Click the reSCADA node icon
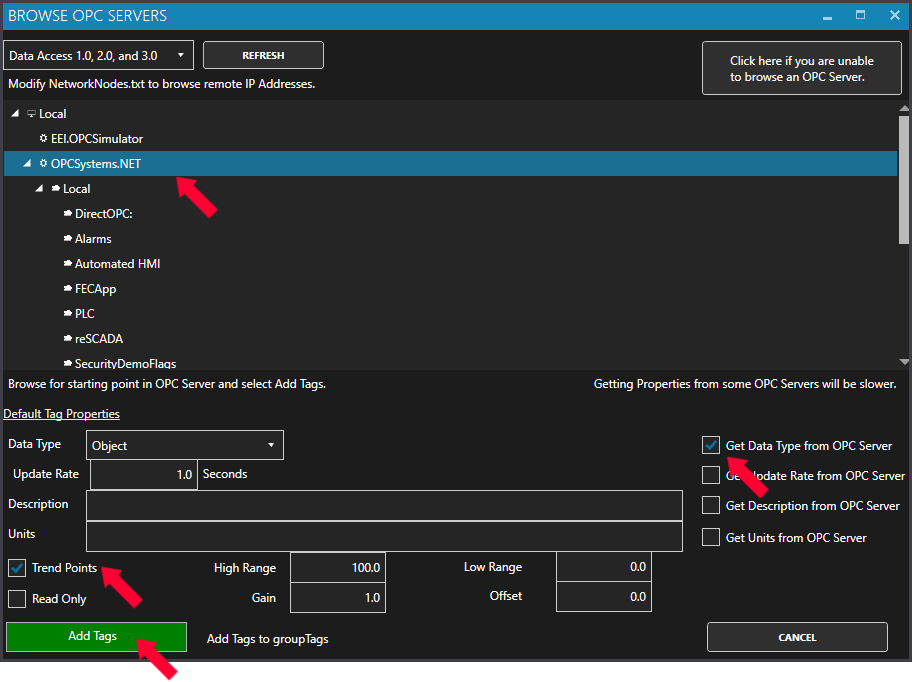 tap(67, 339)
